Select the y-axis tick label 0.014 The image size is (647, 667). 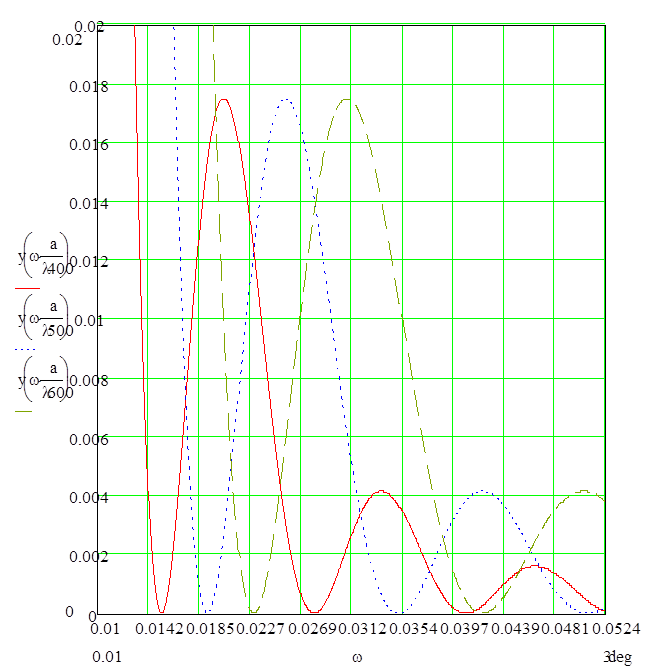pos(88,203)
